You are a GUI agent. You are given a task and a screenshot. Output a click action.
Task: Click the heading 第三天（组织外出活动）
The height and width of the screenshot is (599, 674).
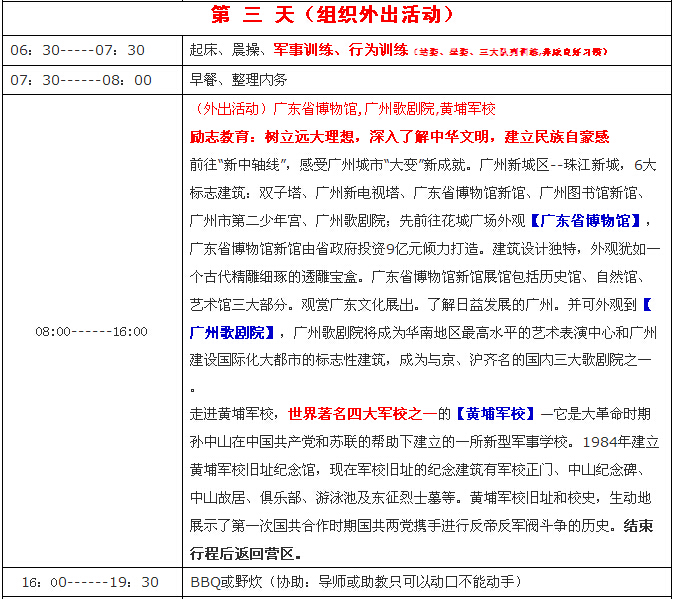(332, 15)
